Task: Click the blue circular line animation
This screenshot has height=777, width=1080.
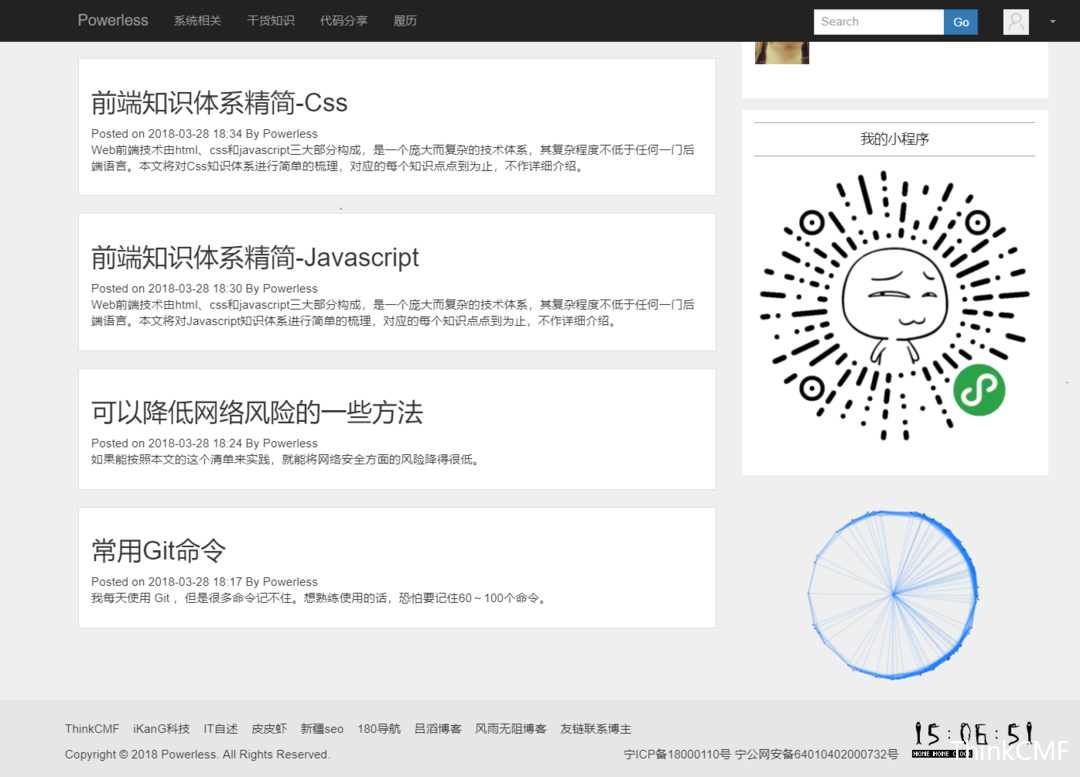Action: click(x=893, y=594)
